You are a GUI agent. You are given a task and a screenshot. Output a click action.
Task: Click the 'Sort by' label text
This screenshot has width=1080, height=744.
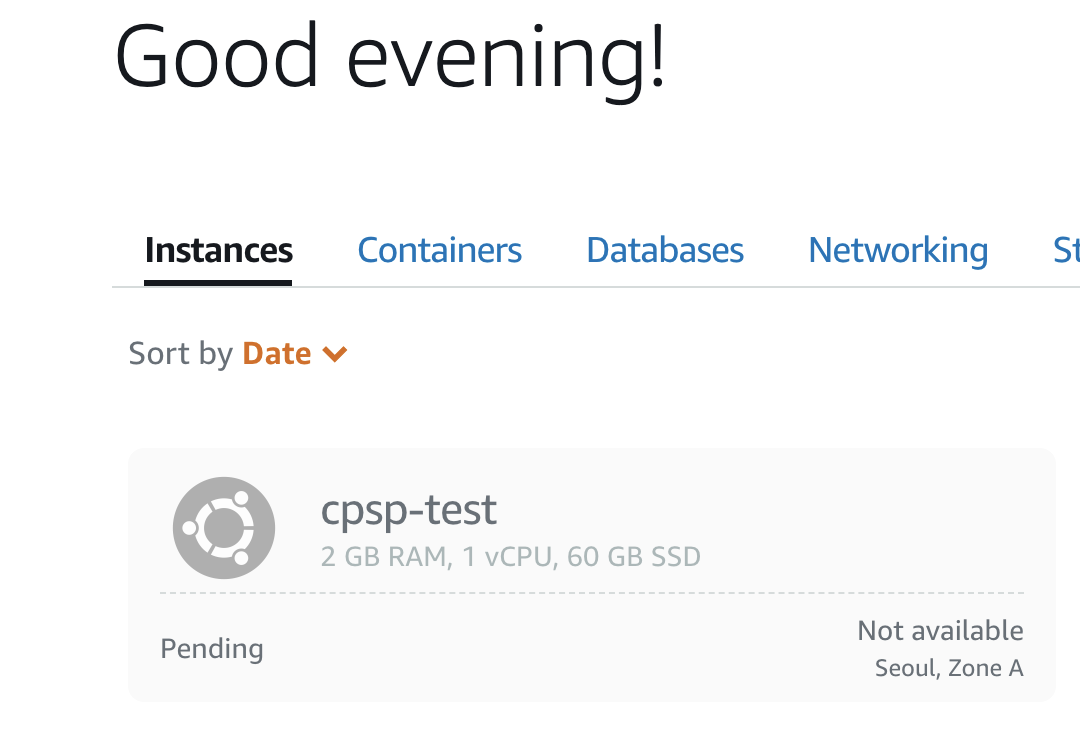[180, 354]
